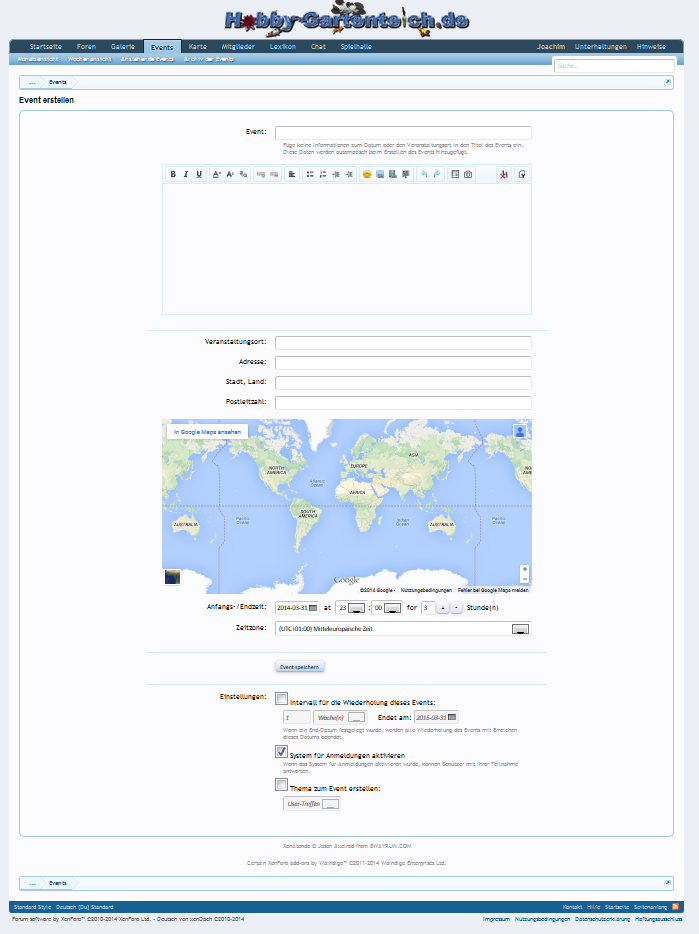Enable the event repetition interval checkbox

pos(281,699)
